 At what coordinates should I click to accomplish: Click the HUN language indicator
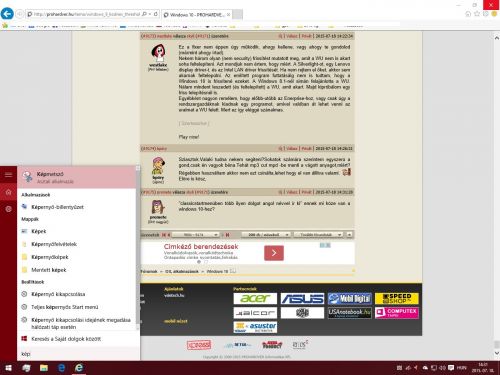point(461,368)
